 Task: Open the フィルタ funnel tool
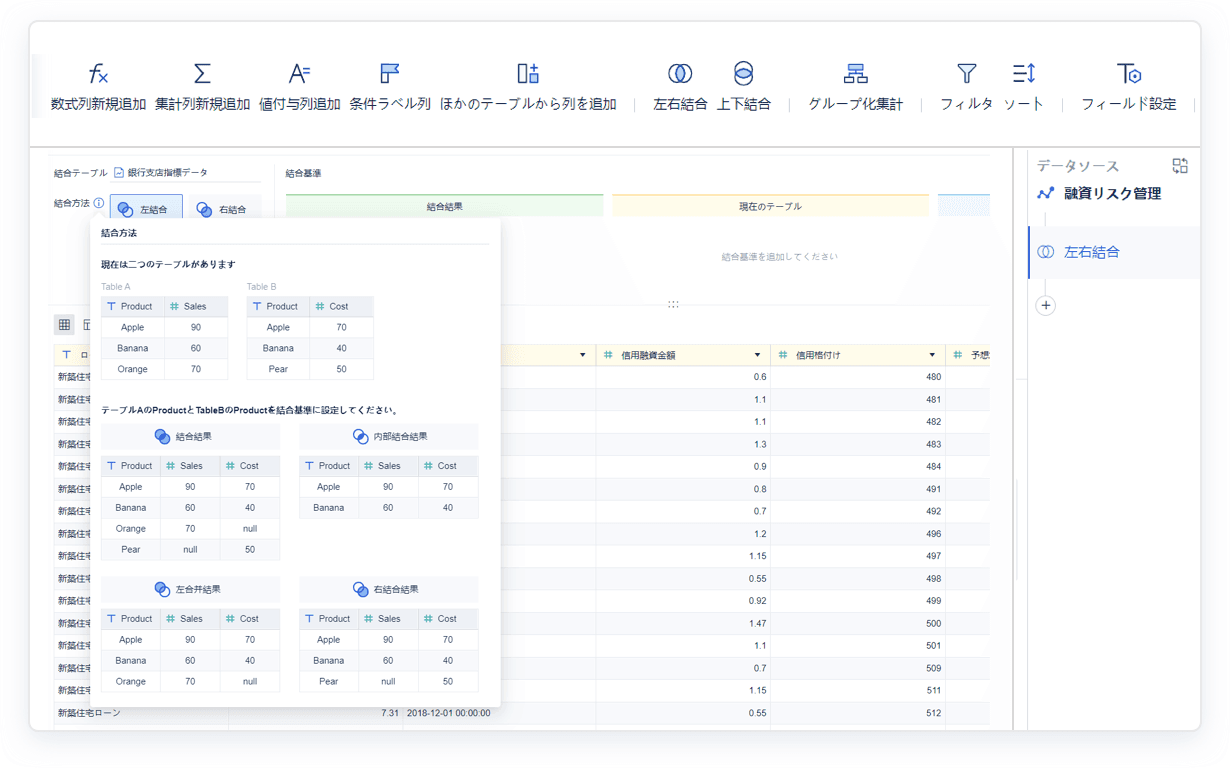966,74
